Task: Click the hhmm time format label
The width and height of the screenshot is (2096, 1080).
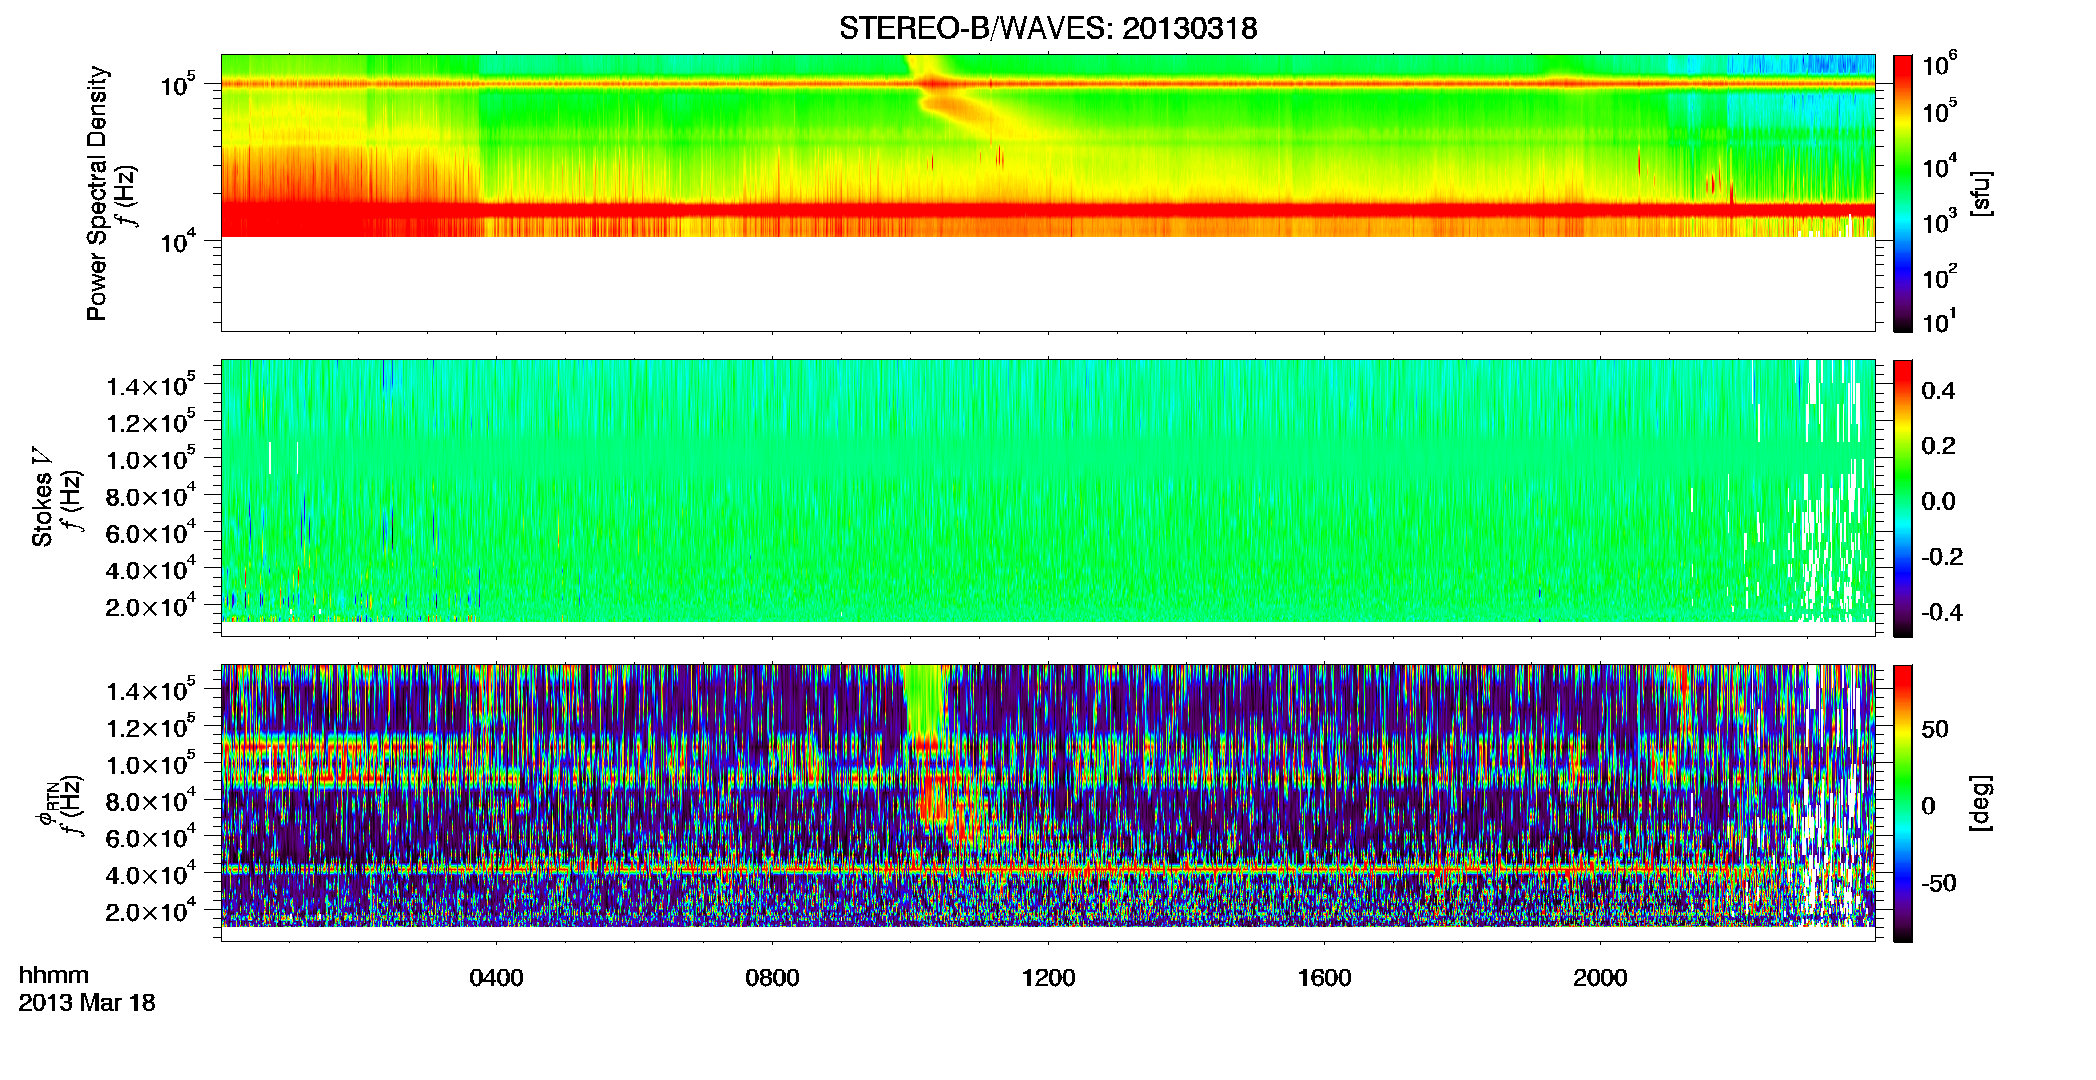Action: 54,975
